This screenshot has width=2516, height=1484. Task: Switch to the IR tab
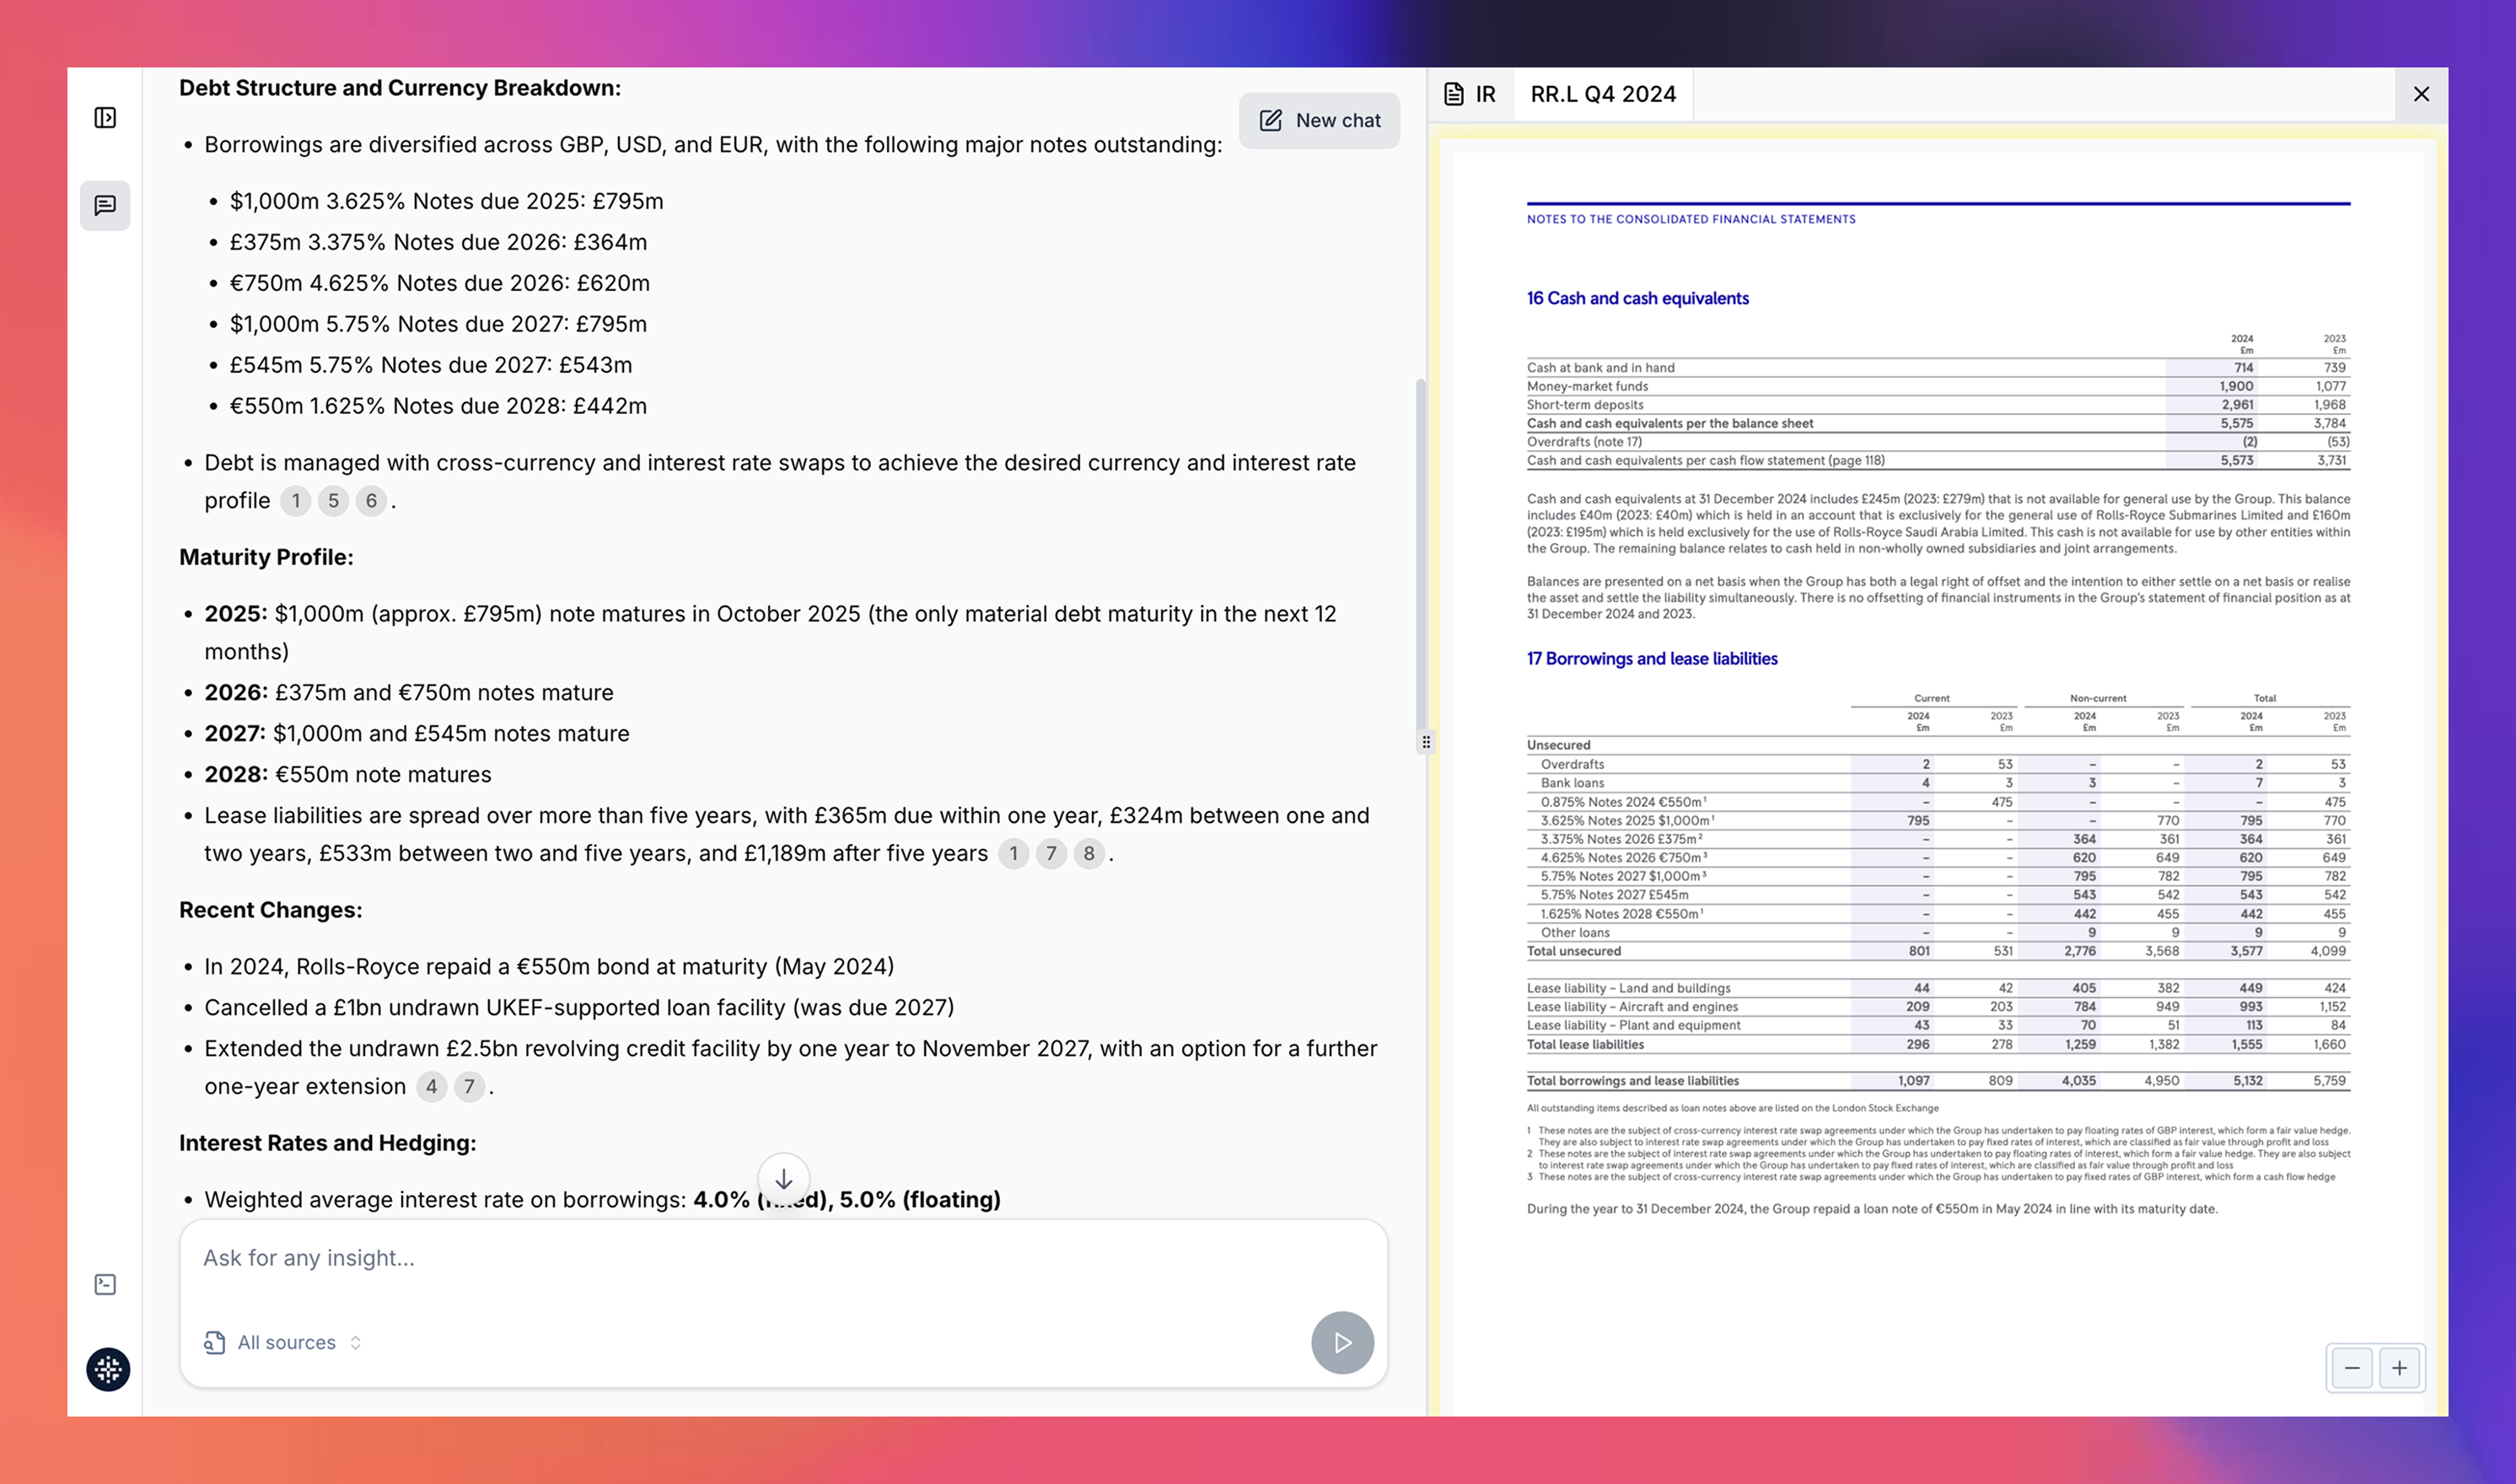[1471, 94]
